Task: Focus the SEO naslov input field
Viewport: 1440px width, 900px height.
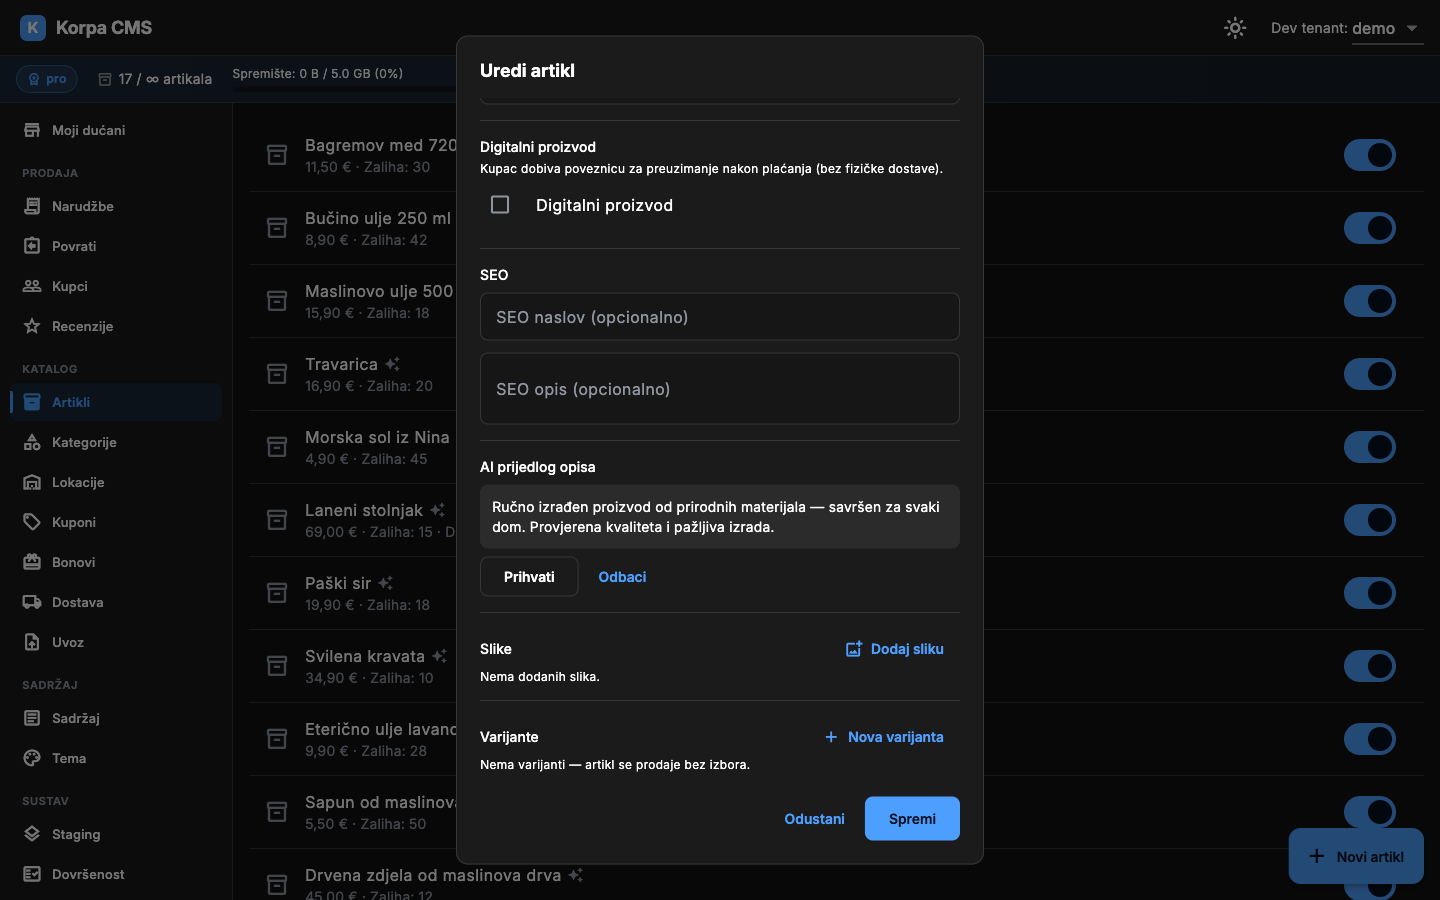Action: pyautogui.click(x=720, y=317)
